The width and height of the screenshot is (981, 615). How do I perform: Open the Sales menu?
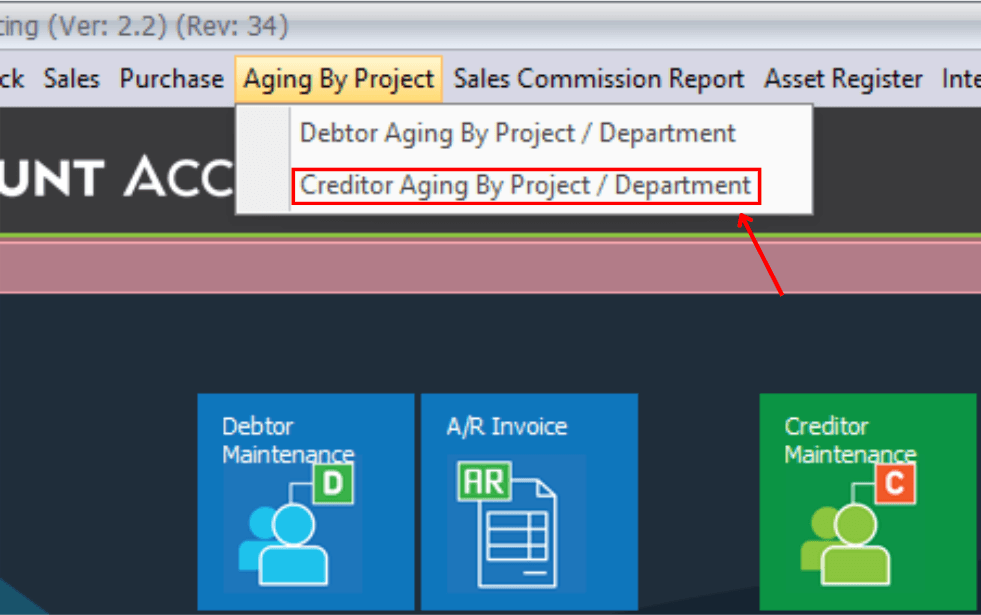pos(70,78)
